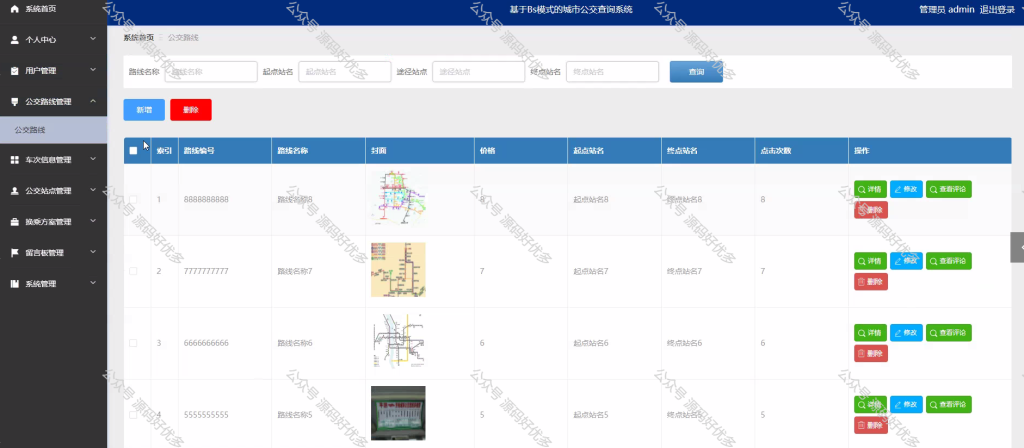Open the cover thumbnail for 路线名称8

(x=398, y=199)
